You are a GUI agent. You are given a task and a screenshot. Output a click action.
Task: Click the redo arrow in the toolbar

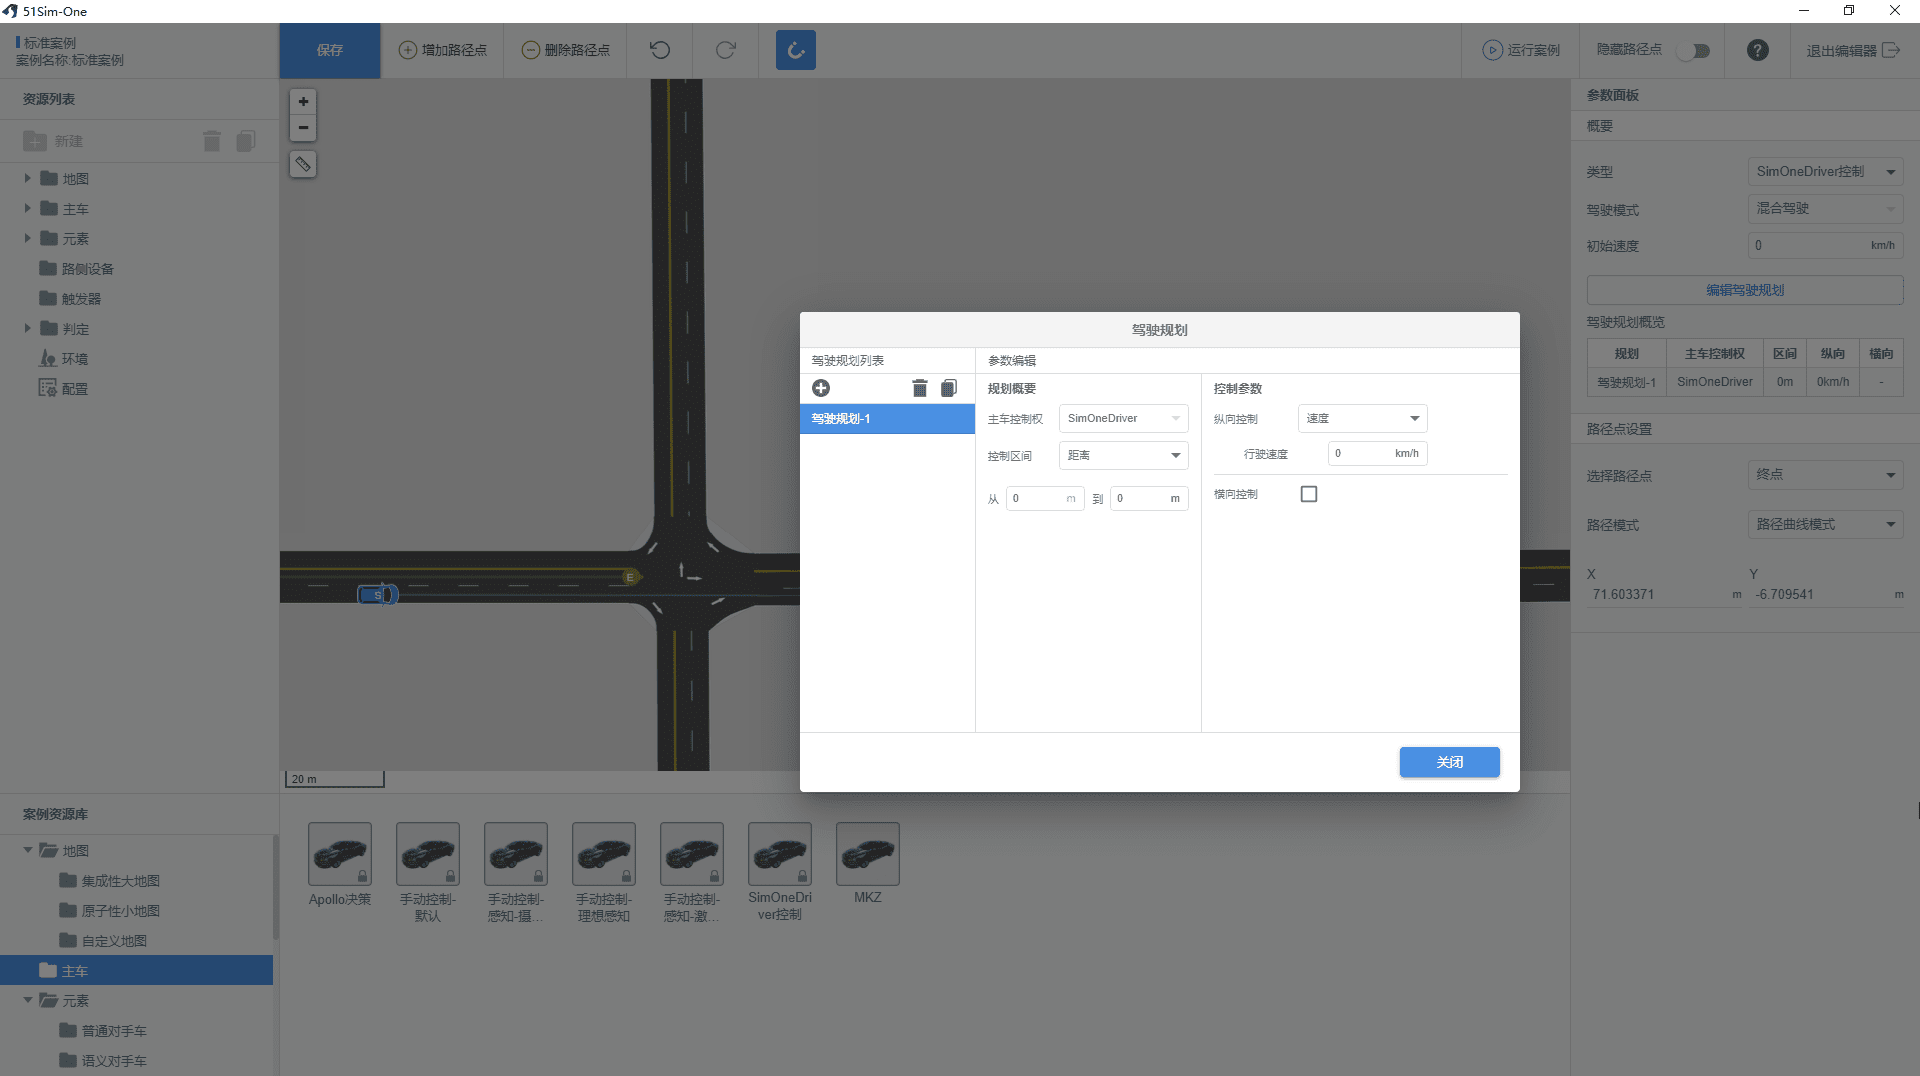pyautogui.click(x=726, y=50)
